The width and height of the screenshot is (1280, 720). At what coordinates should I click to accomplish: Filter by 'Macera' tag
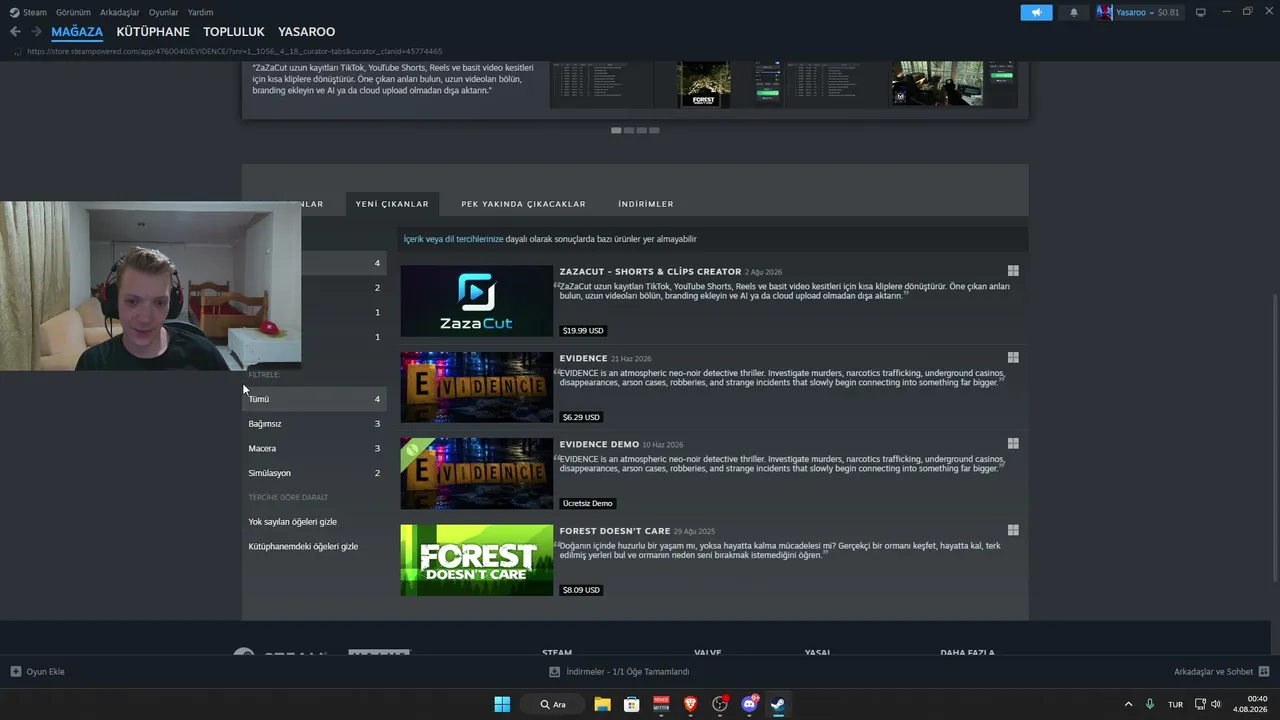tap(314, 448)
